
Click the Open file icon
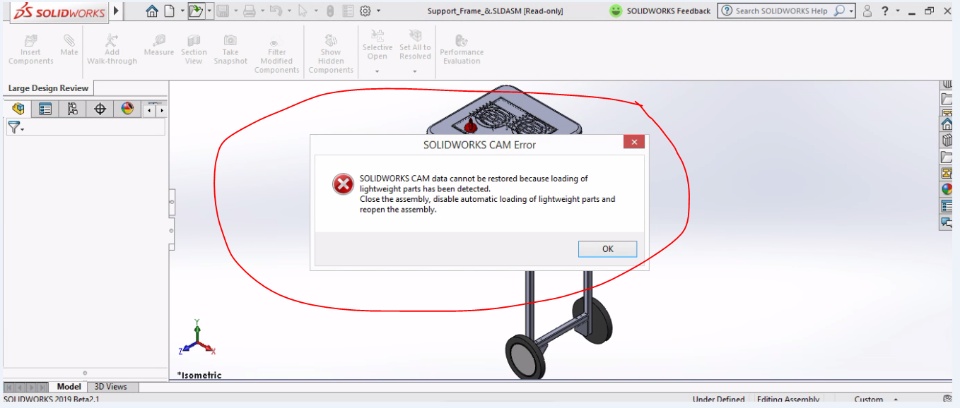[x=196, y=10]
